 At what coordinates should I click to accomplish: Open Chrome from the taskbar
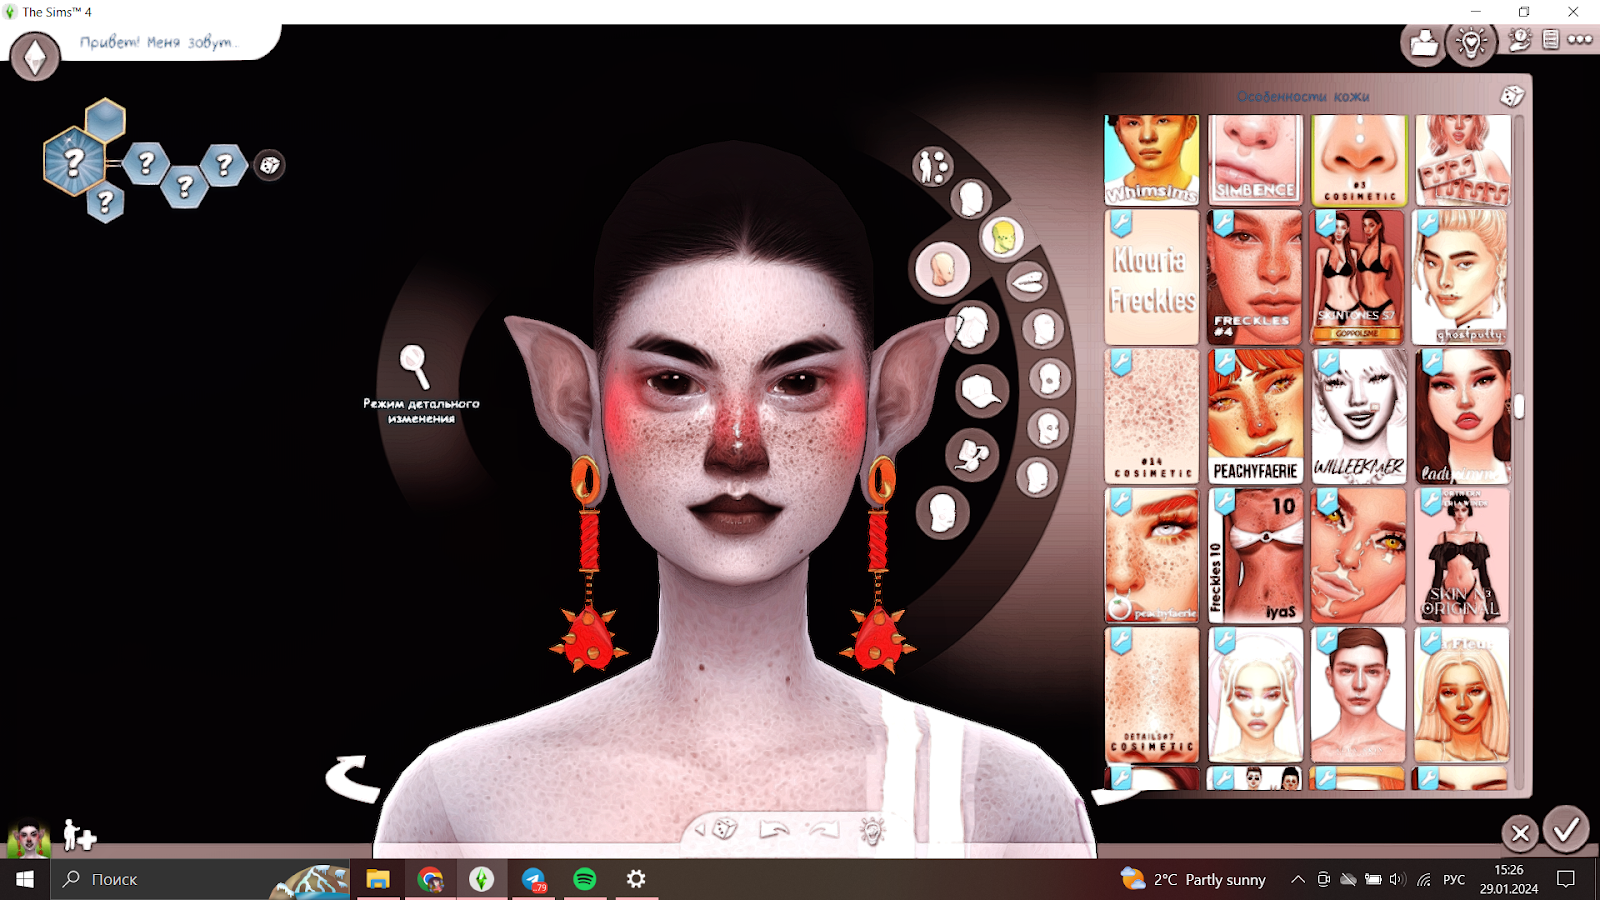430,879
